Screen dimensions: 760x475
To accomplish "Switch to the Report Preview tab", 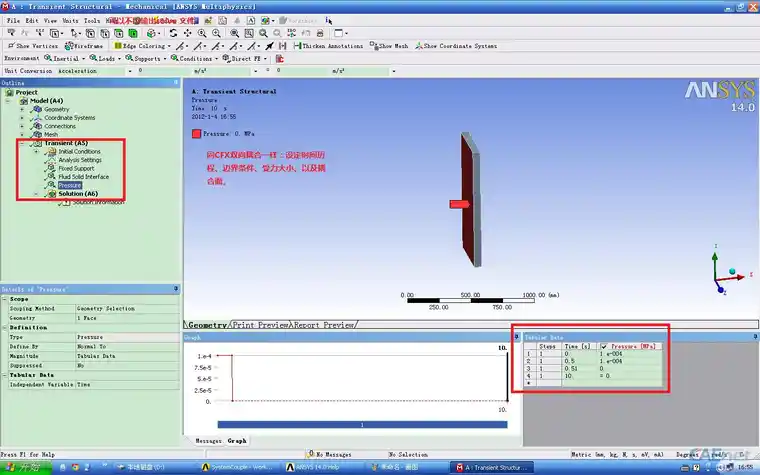I will 323,325.
